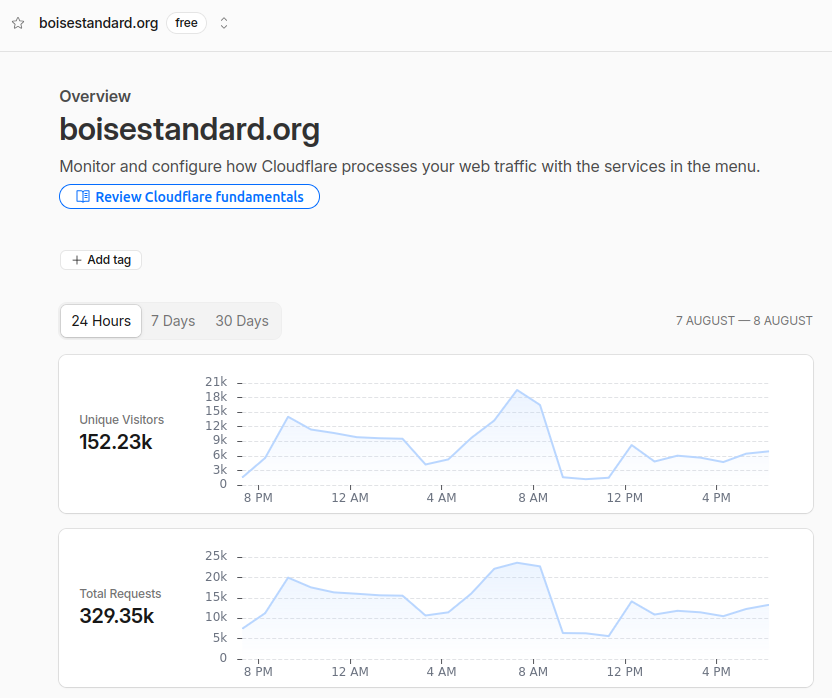Image resolution: width=832 pixels, height=698 pixels.
Task: Click the 25k axis label on requests chart
Action: point(216,556)
